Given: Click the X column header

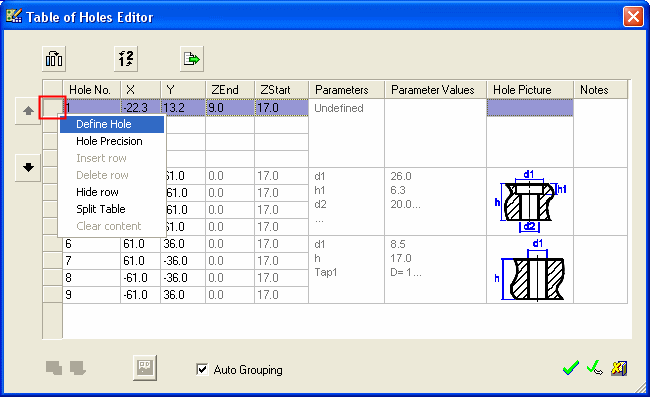Looking at the screenshot, I should point(141,90).
